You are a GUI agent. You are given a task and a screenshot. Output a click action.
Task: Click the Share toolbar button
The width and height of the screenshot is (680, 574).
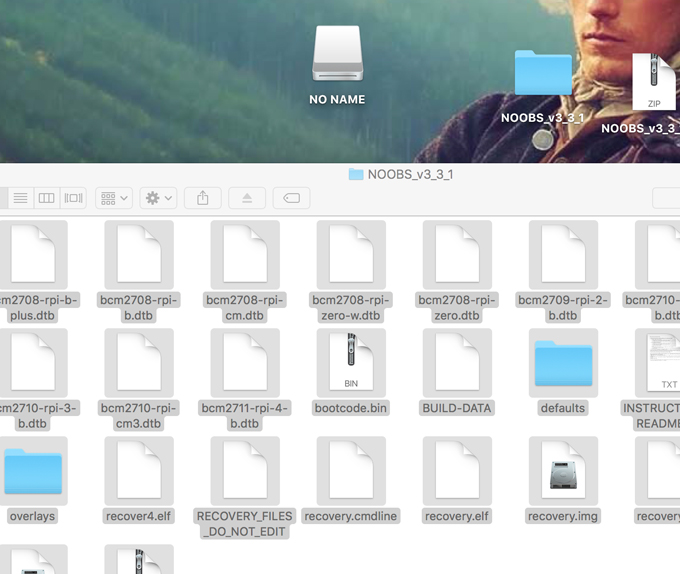pos(203,198)
